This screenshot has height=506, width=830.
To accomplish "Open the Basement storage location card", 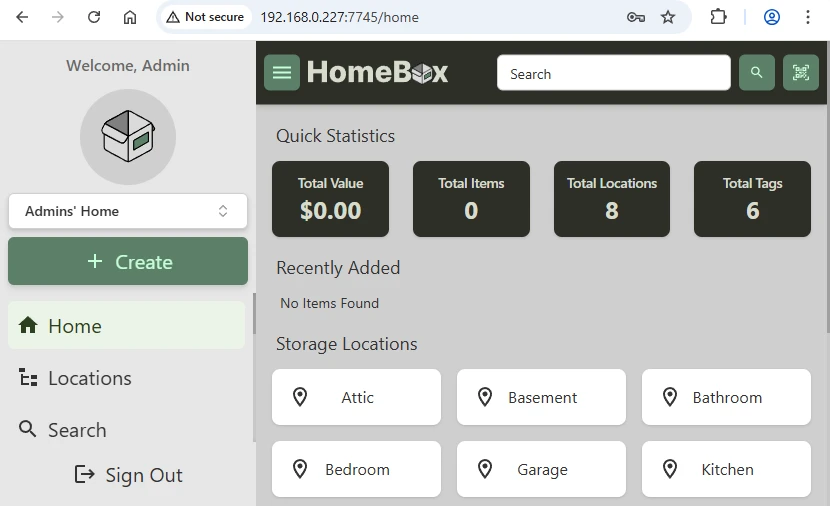I will click(x=541, y=397).
